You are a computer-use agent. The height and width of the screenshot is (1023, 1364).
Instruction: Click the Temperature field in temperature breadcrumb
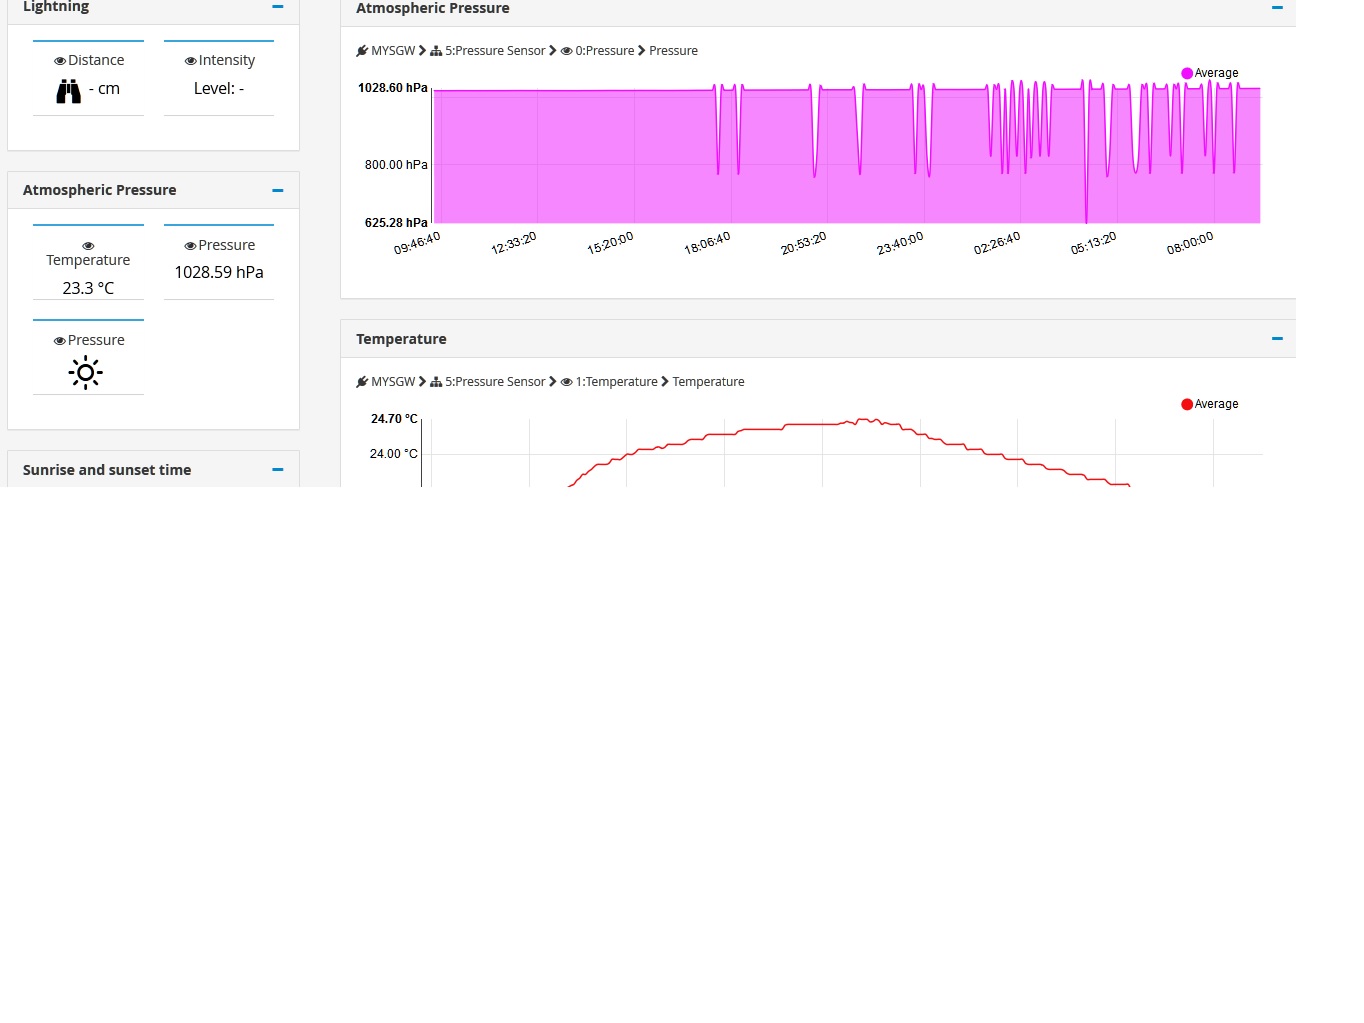tap(708, 382)
